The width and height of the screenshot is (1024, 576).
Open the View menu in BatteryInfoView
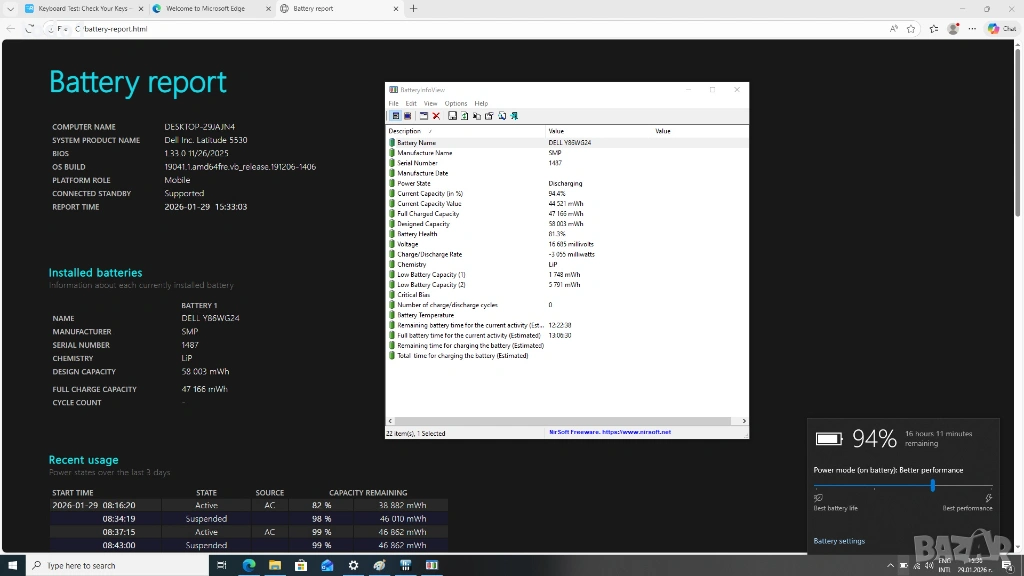point(430,103)
